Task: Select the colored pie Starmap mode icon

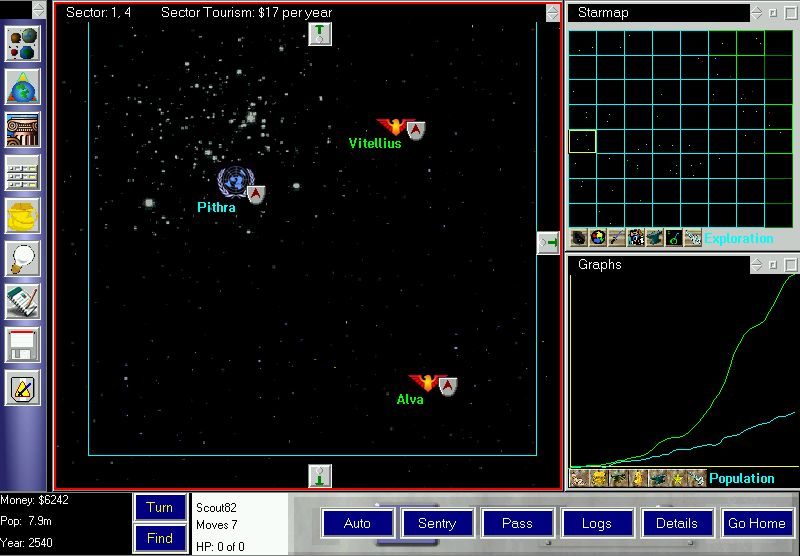Action: point(598,238)
